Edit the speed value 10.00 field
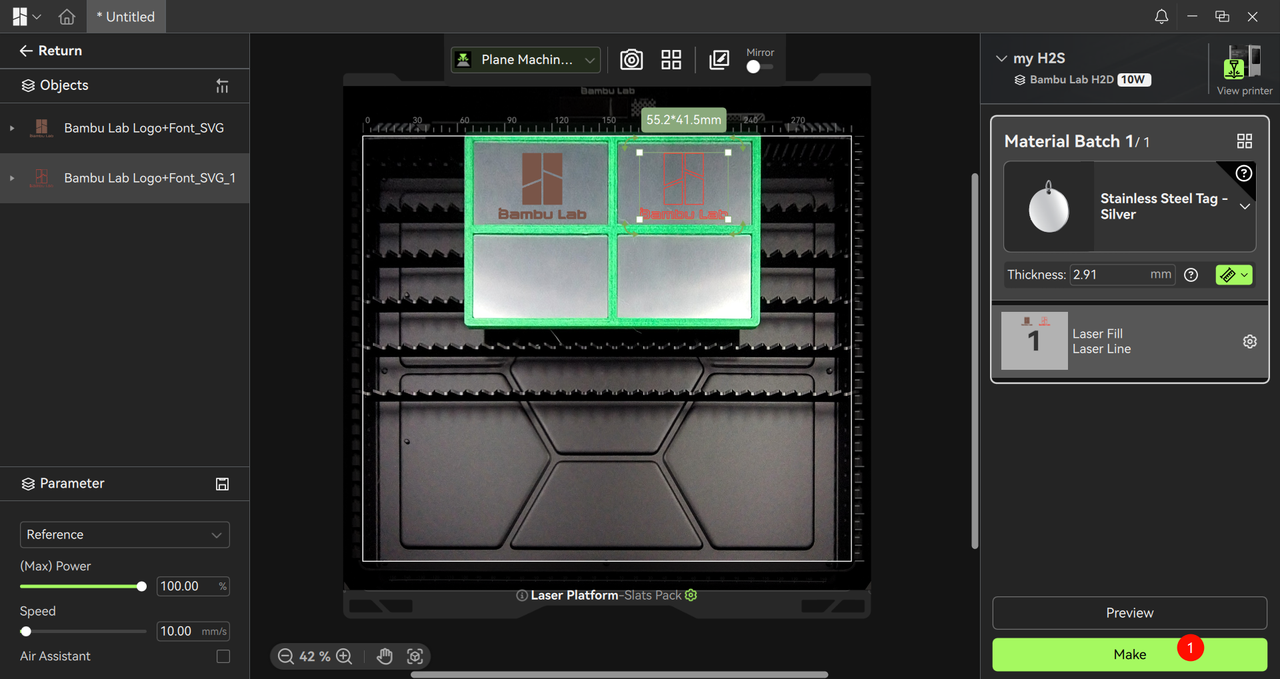Screen dimensions: 1280x679 pos(193,632)
